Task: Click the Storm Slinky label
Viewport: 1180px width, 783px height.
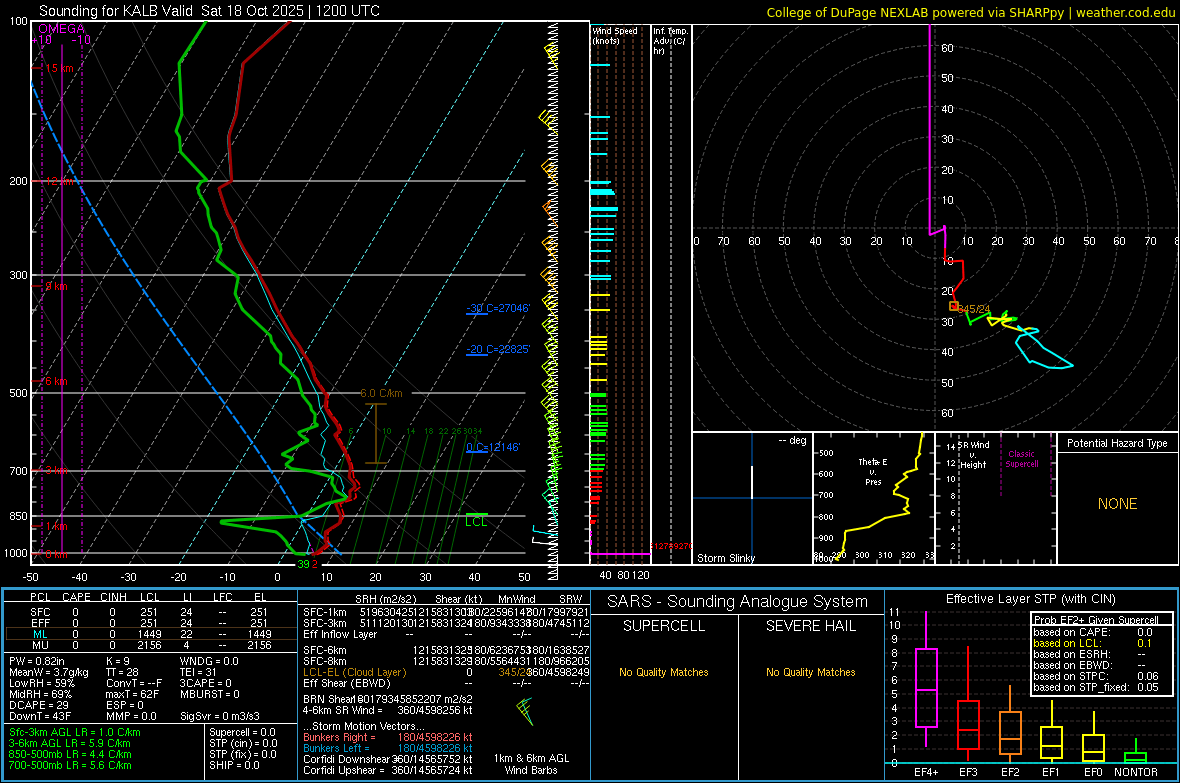Action: pyautogui.click(x=725, y=558)
